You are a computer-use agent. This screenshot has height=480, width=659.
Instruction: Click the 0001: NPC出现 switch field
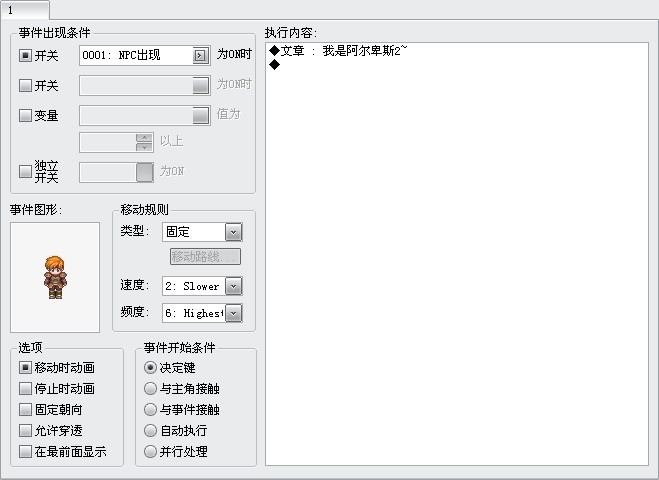tap(145, 55)
